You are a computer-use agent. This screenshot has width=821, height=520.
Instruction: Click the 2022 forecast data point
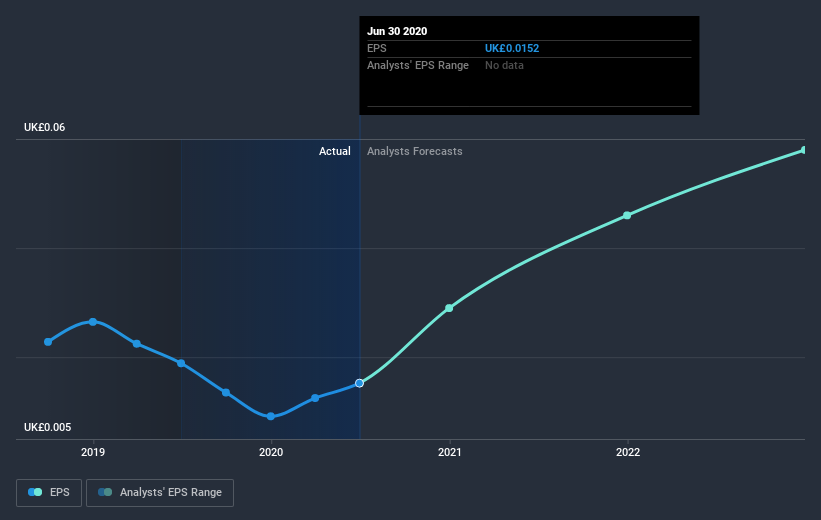(627, 215)
